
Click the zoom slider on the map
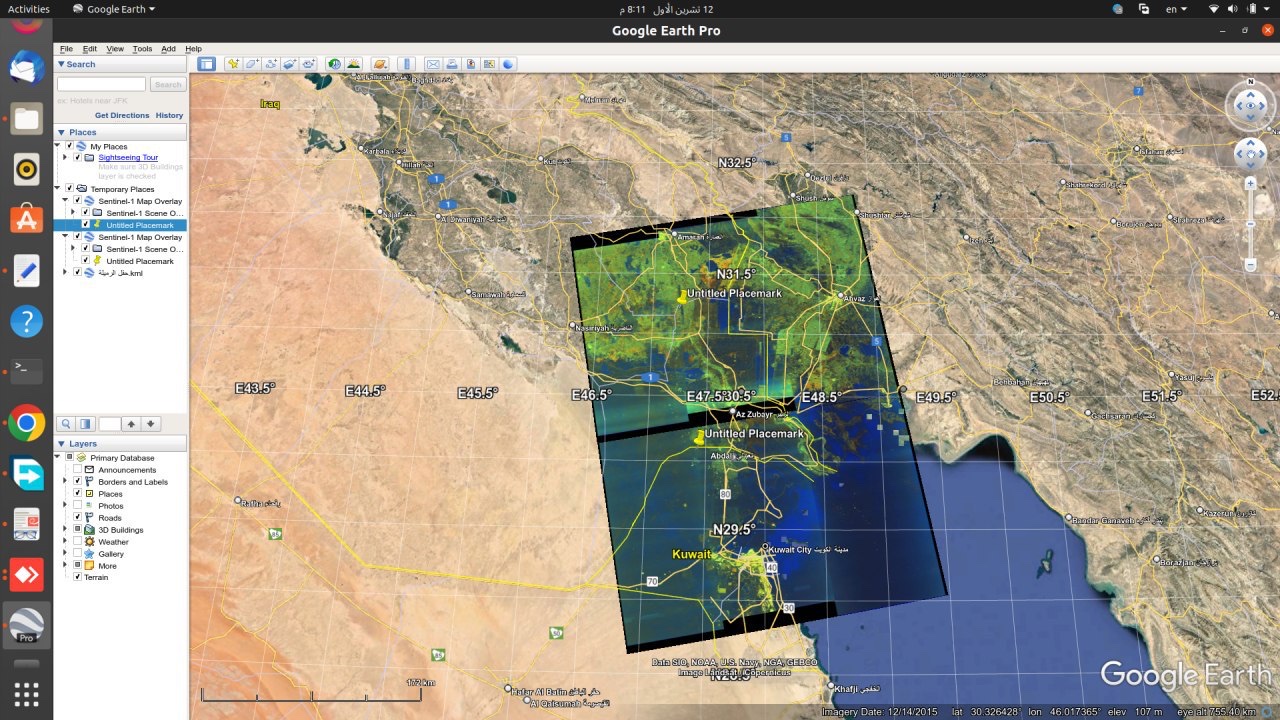(1250, 224)
